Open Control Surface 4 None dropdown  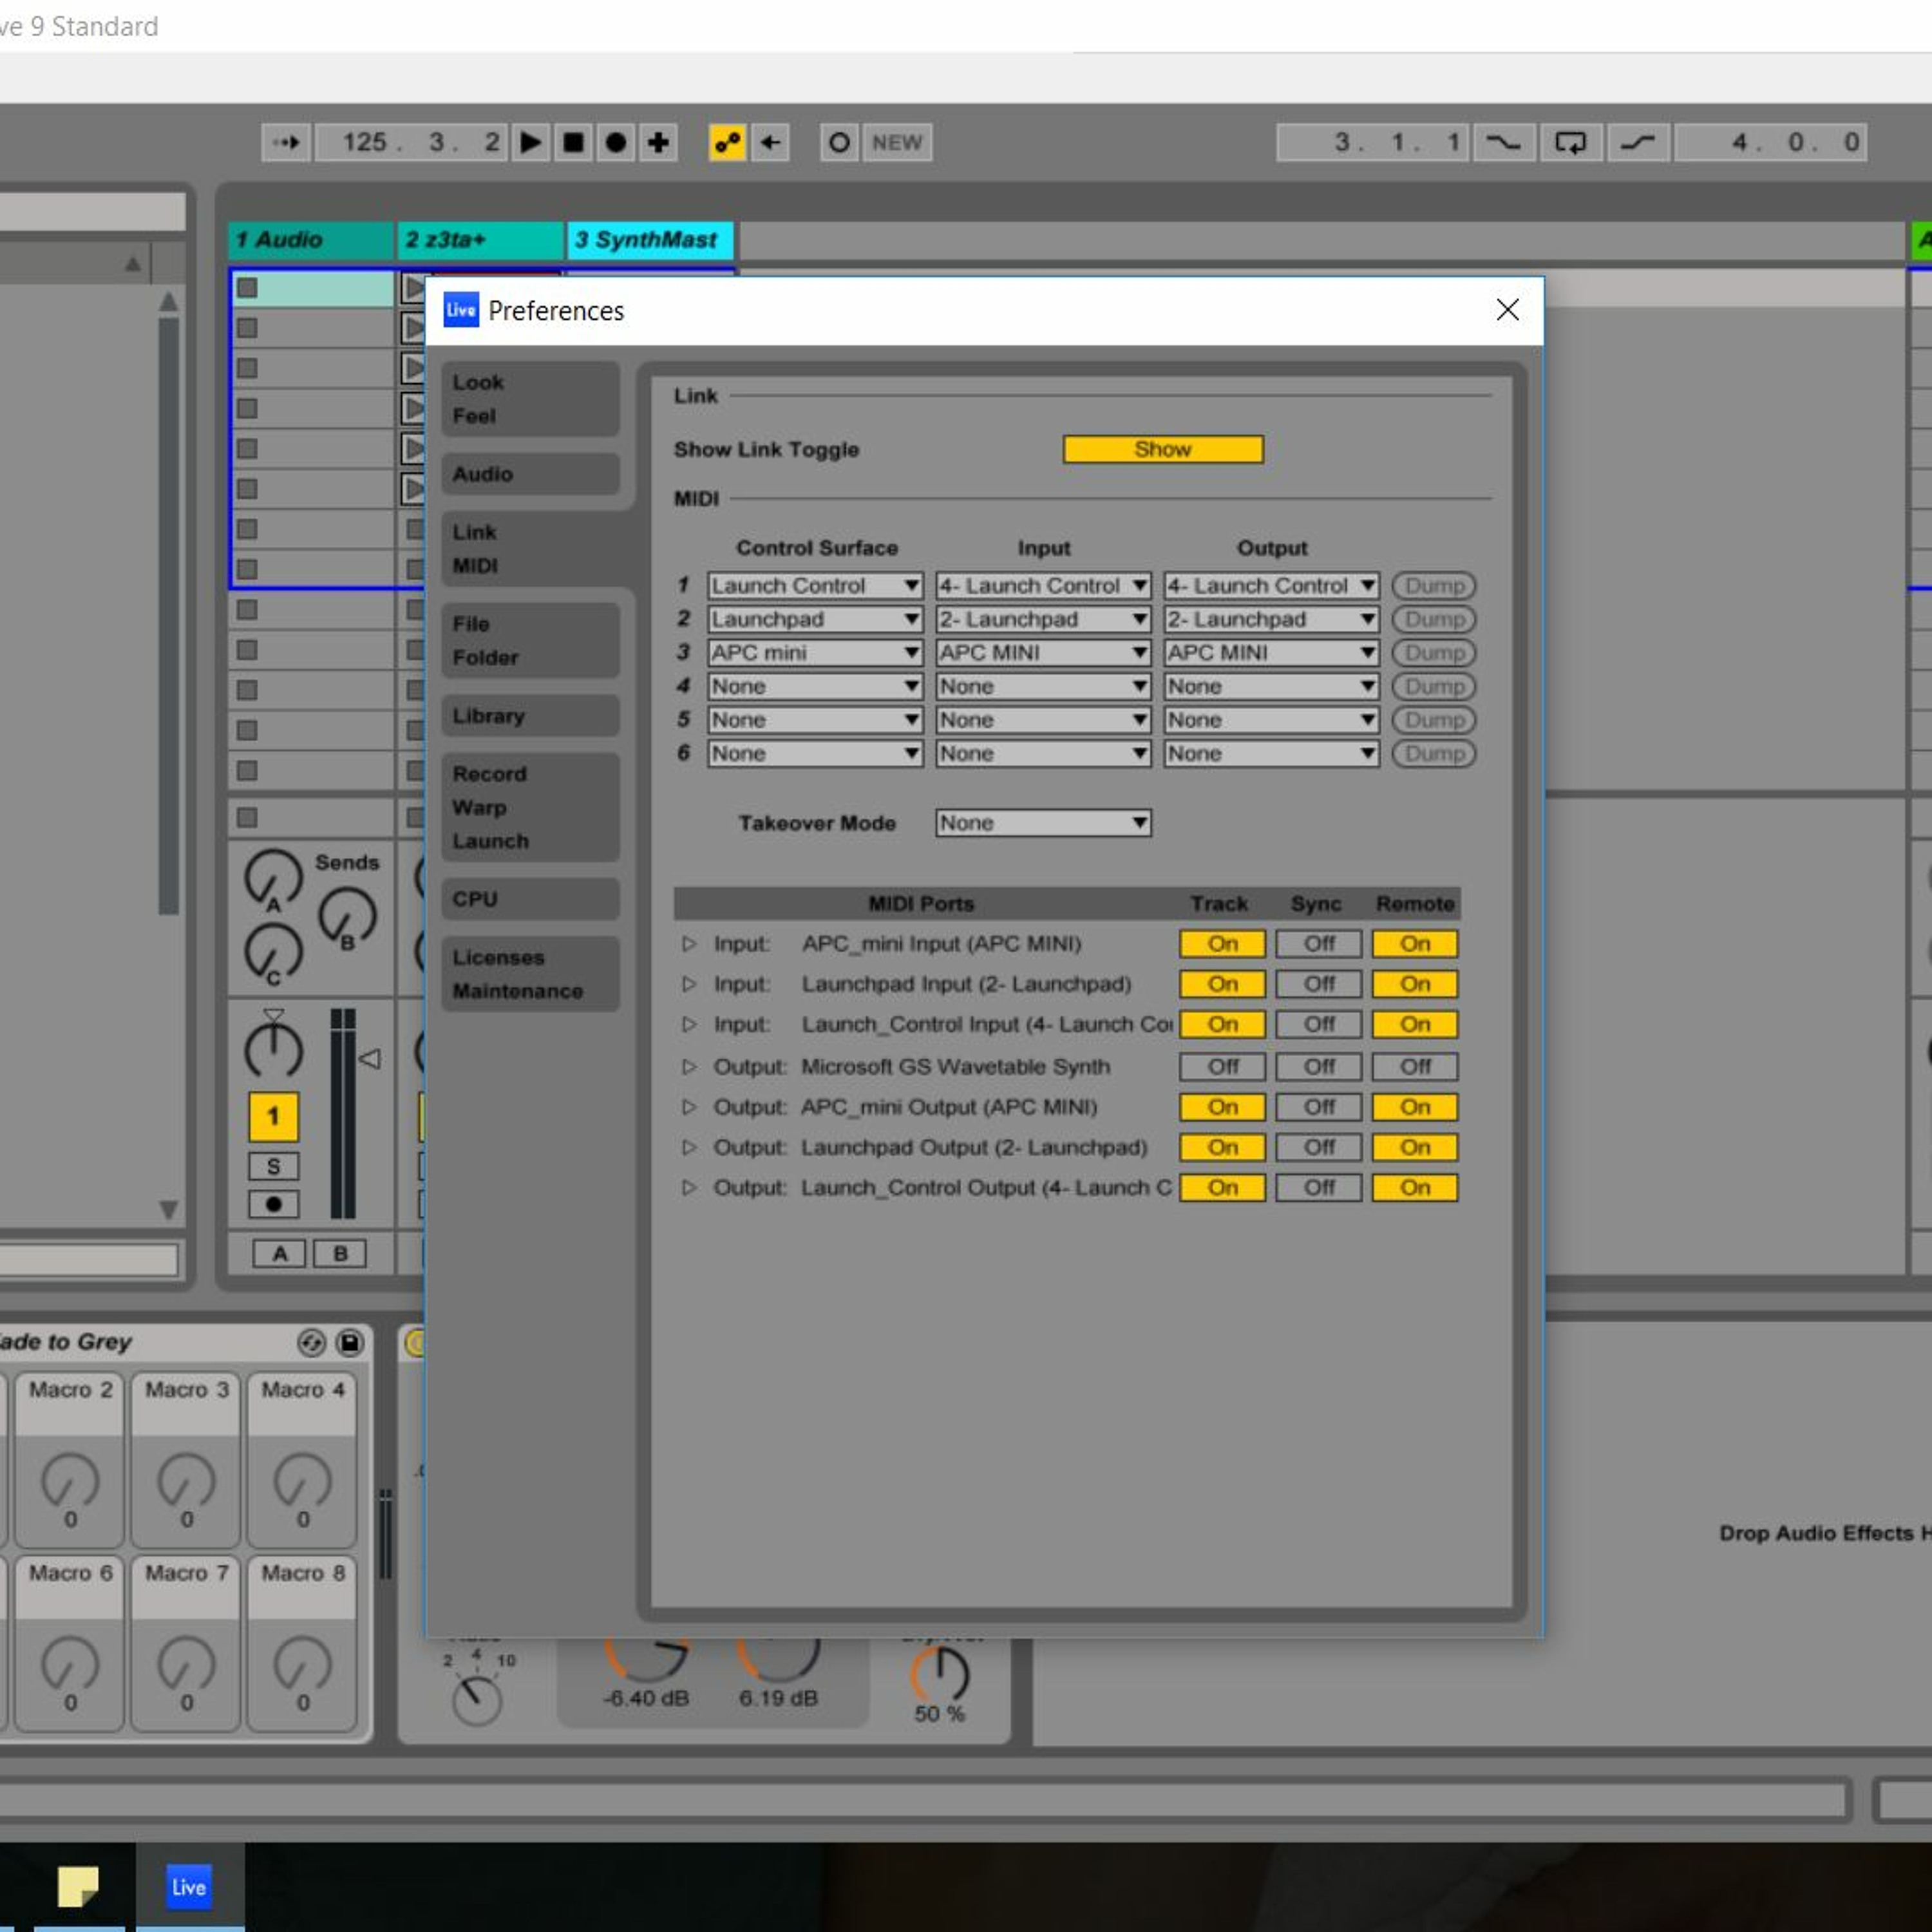[x=815, y=686]
